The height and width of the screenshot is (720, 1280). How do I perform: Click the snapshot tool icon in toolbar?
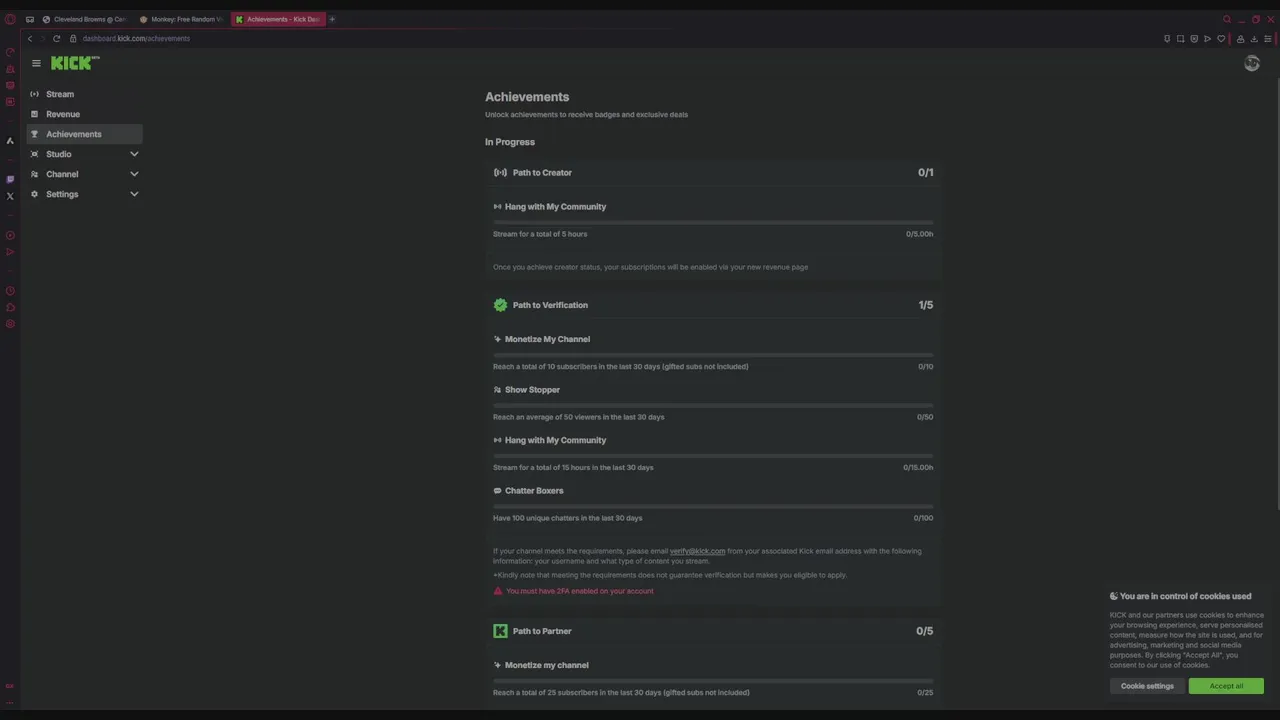pos(1180,39)
